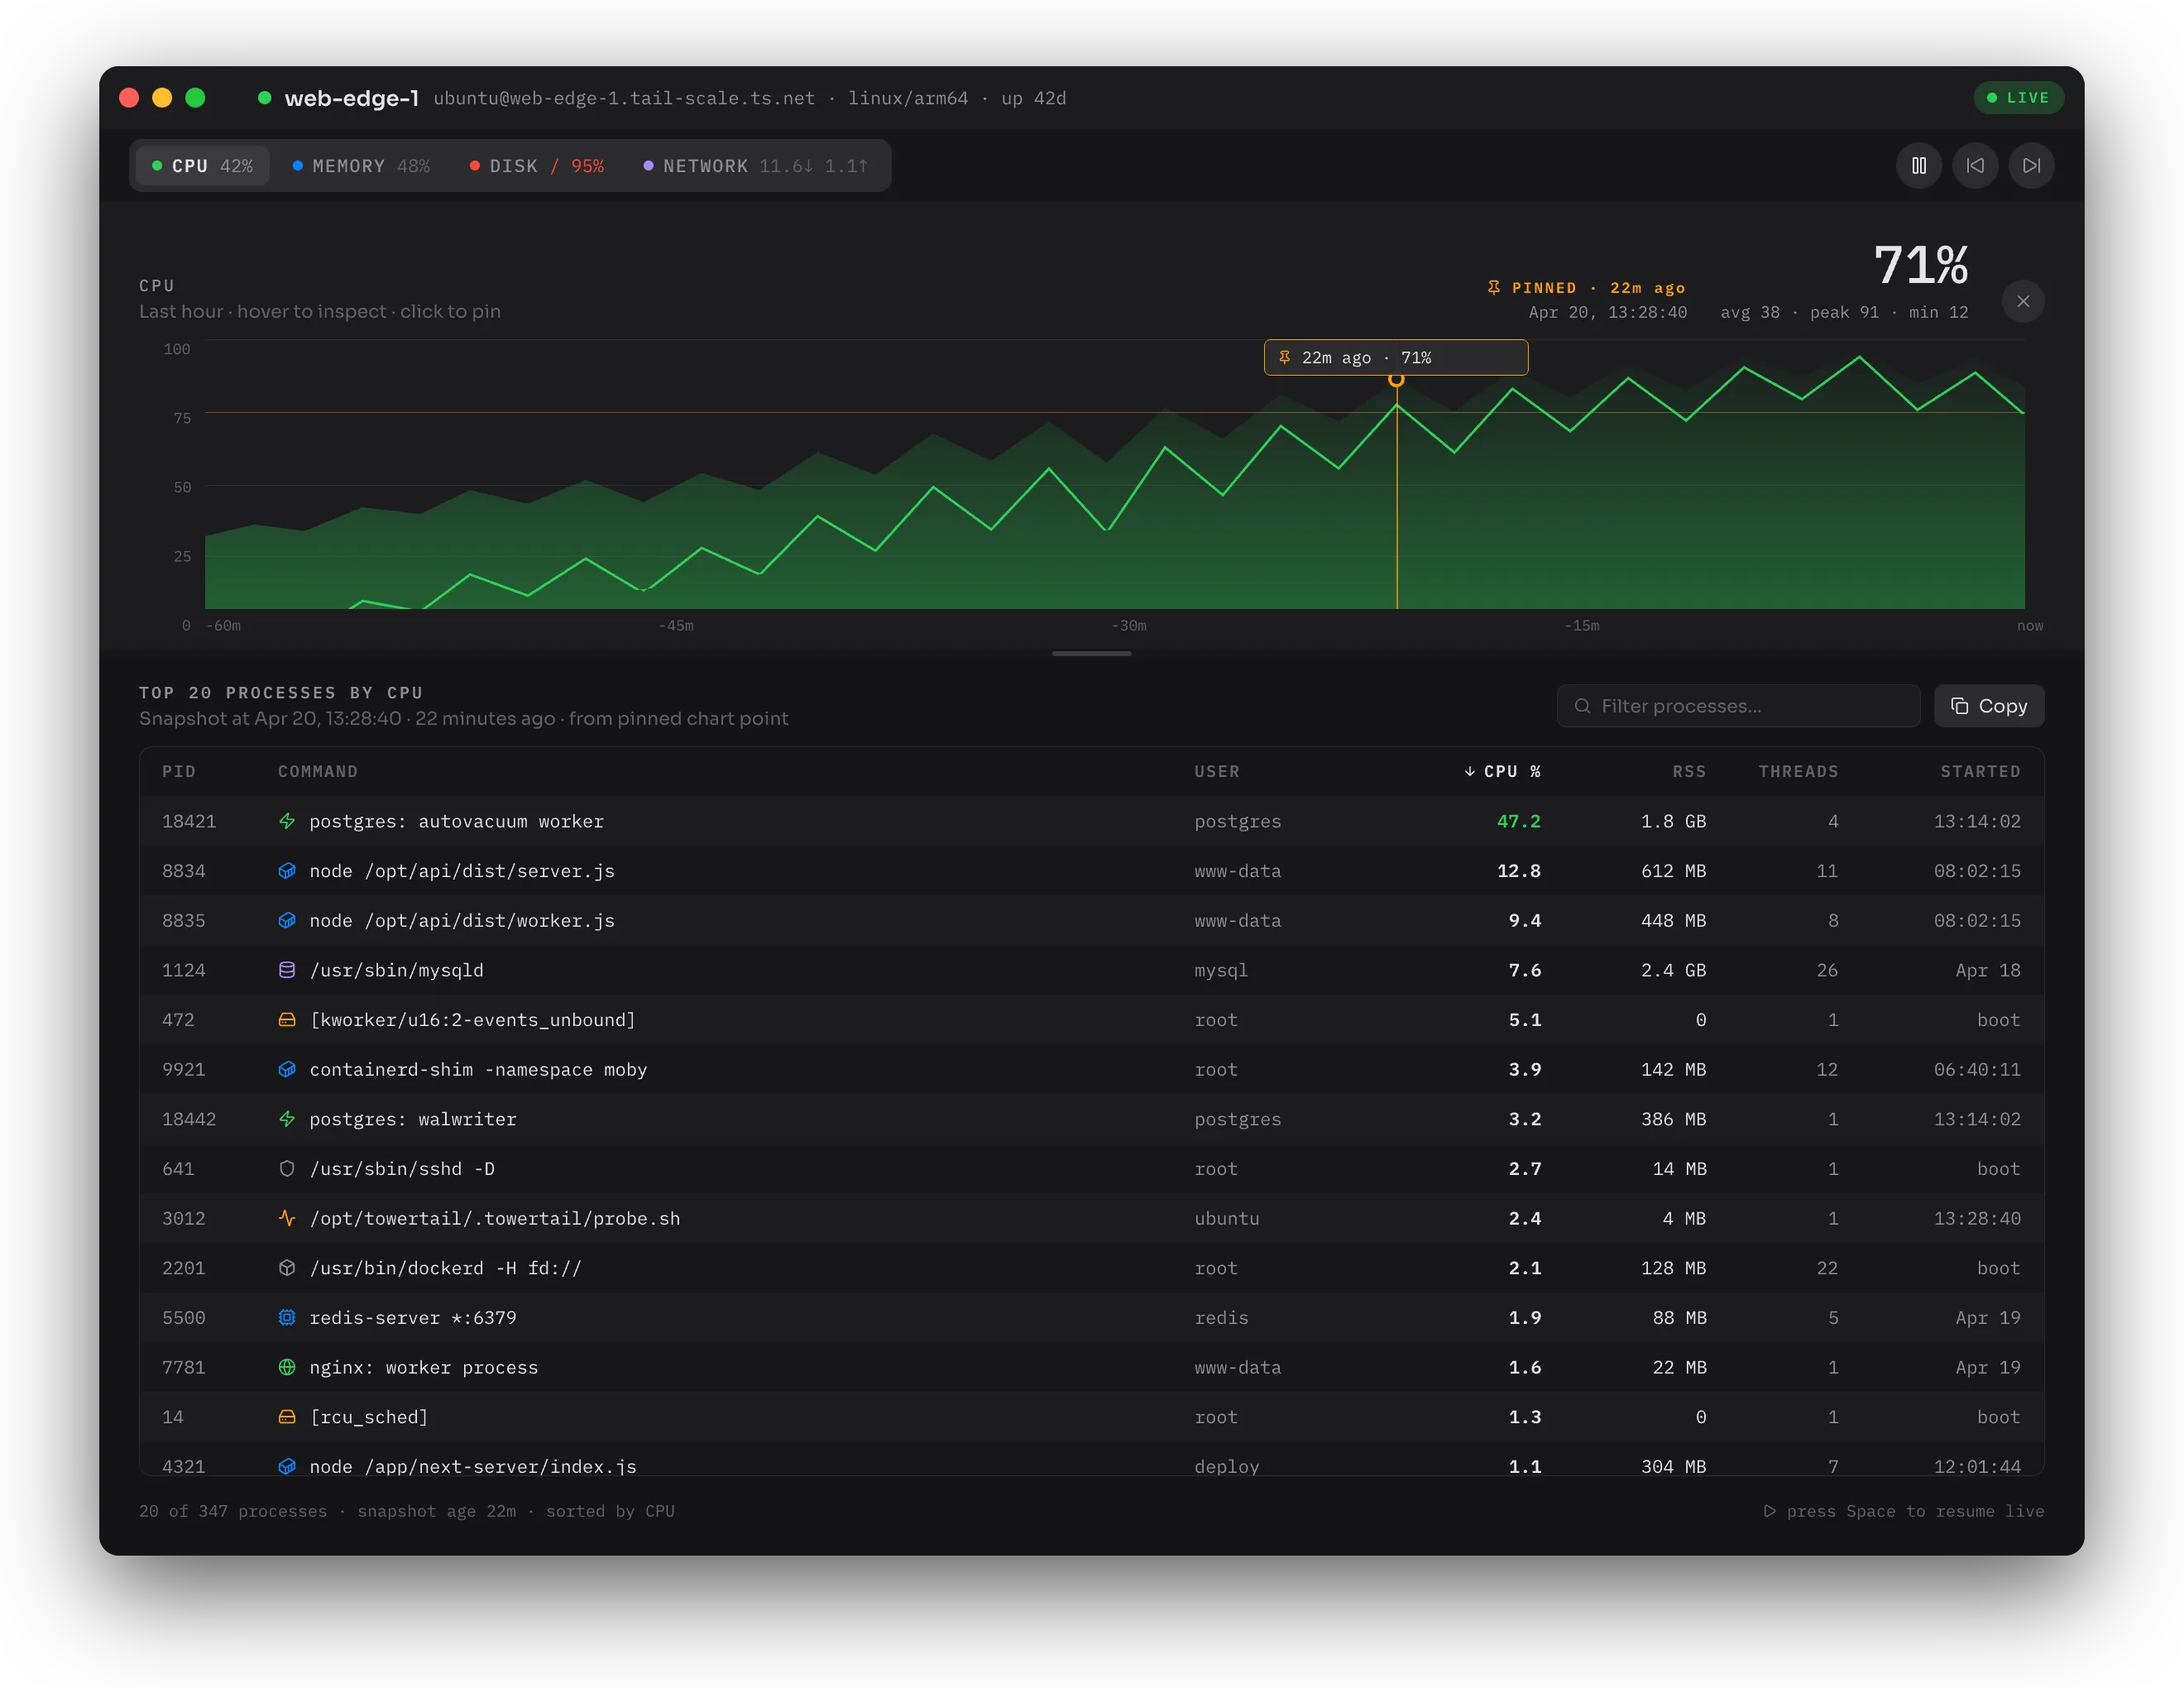Click the 47.2 CPU value
The width and height of the screenshot is (2184, 1688).
[x=1518, y=821]
